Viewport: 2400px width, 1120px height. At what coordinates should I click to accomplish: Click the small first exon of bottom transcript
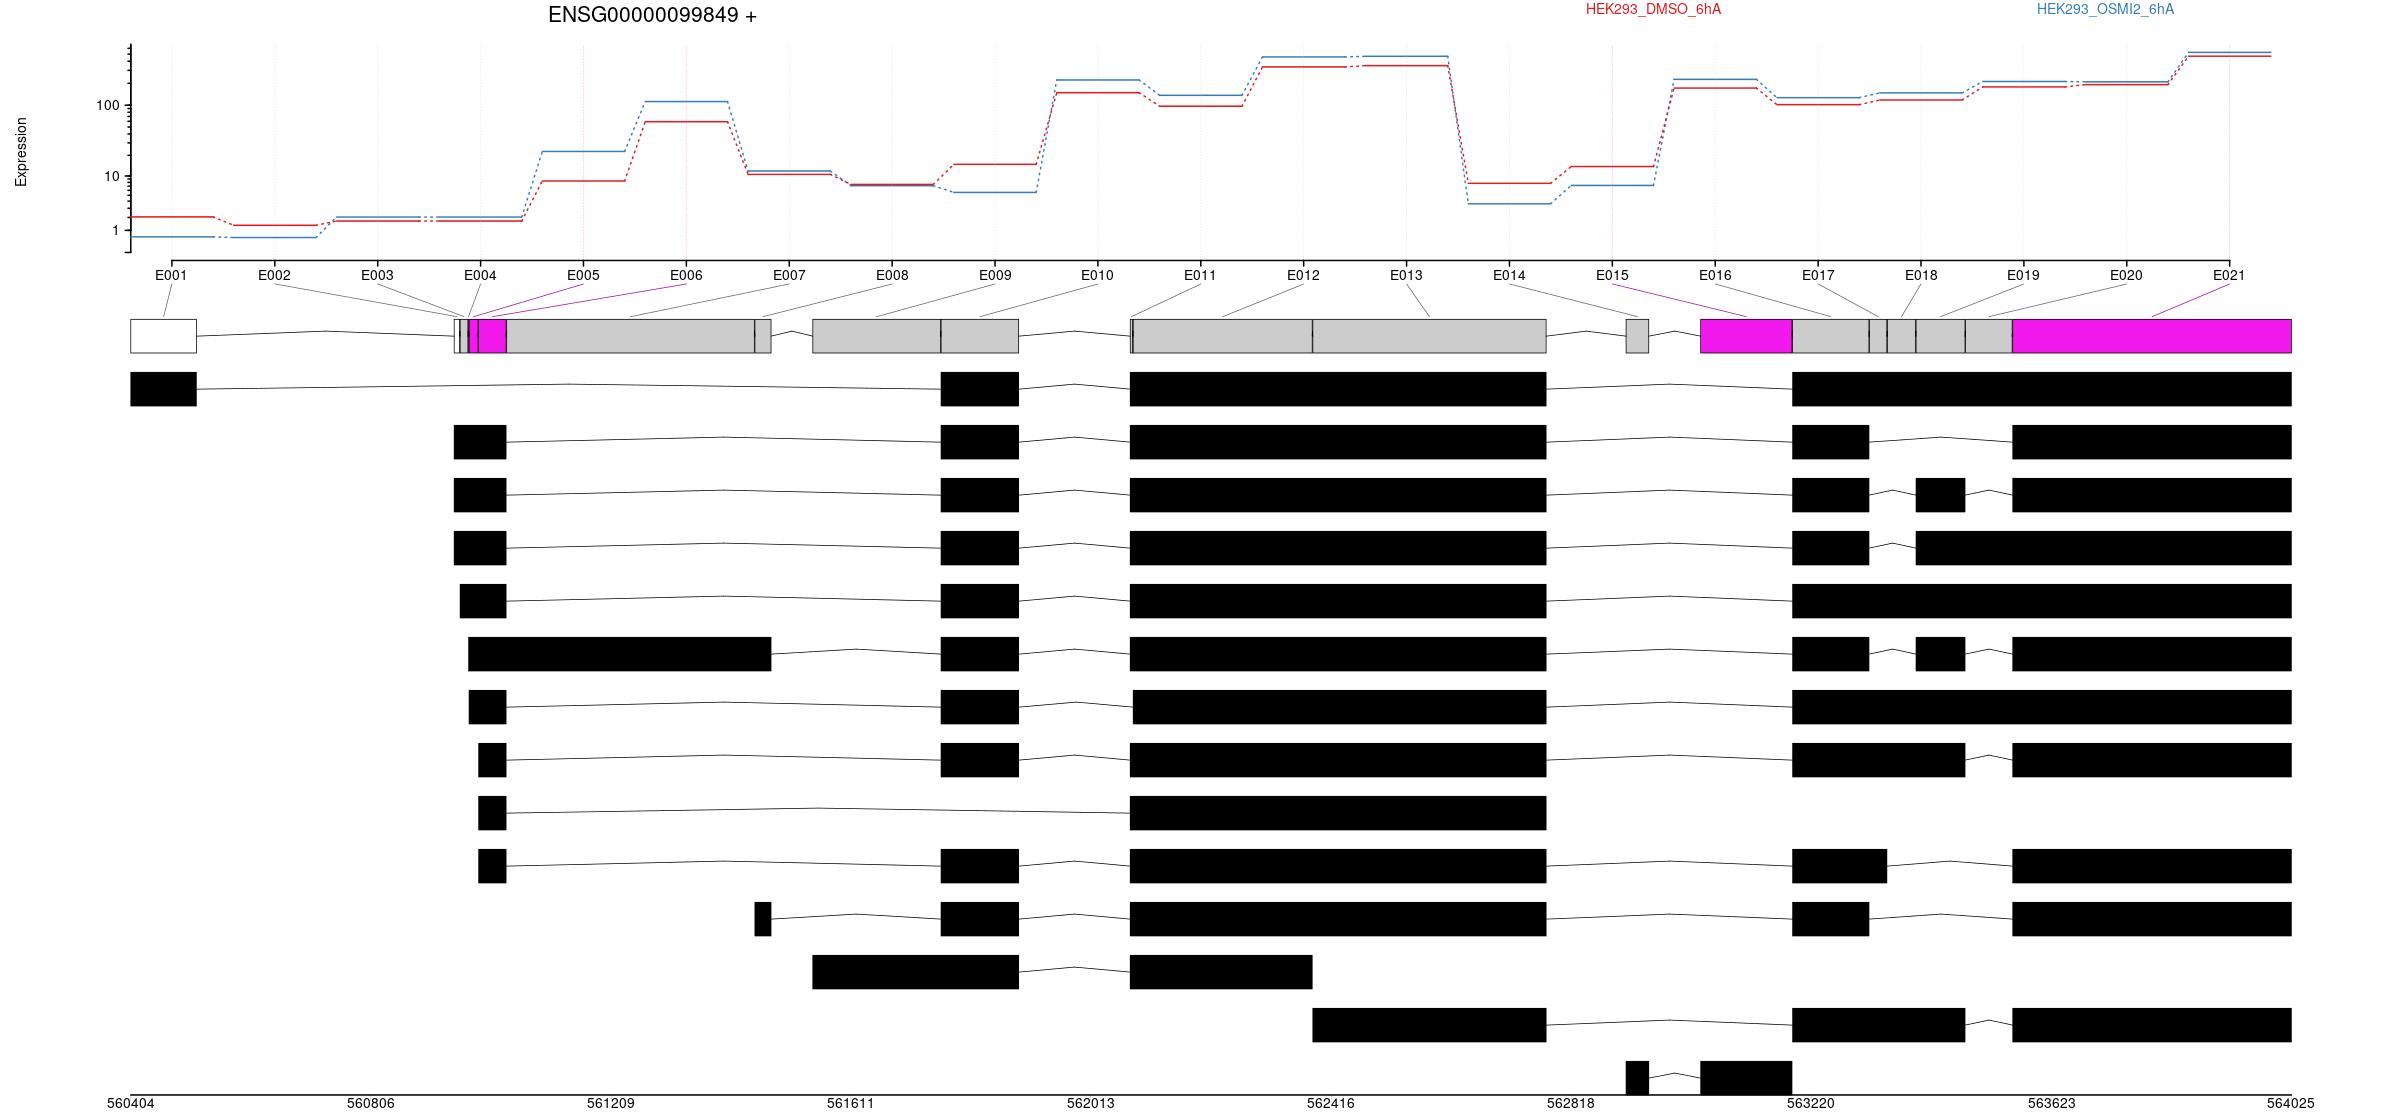click(1637, 1078)
